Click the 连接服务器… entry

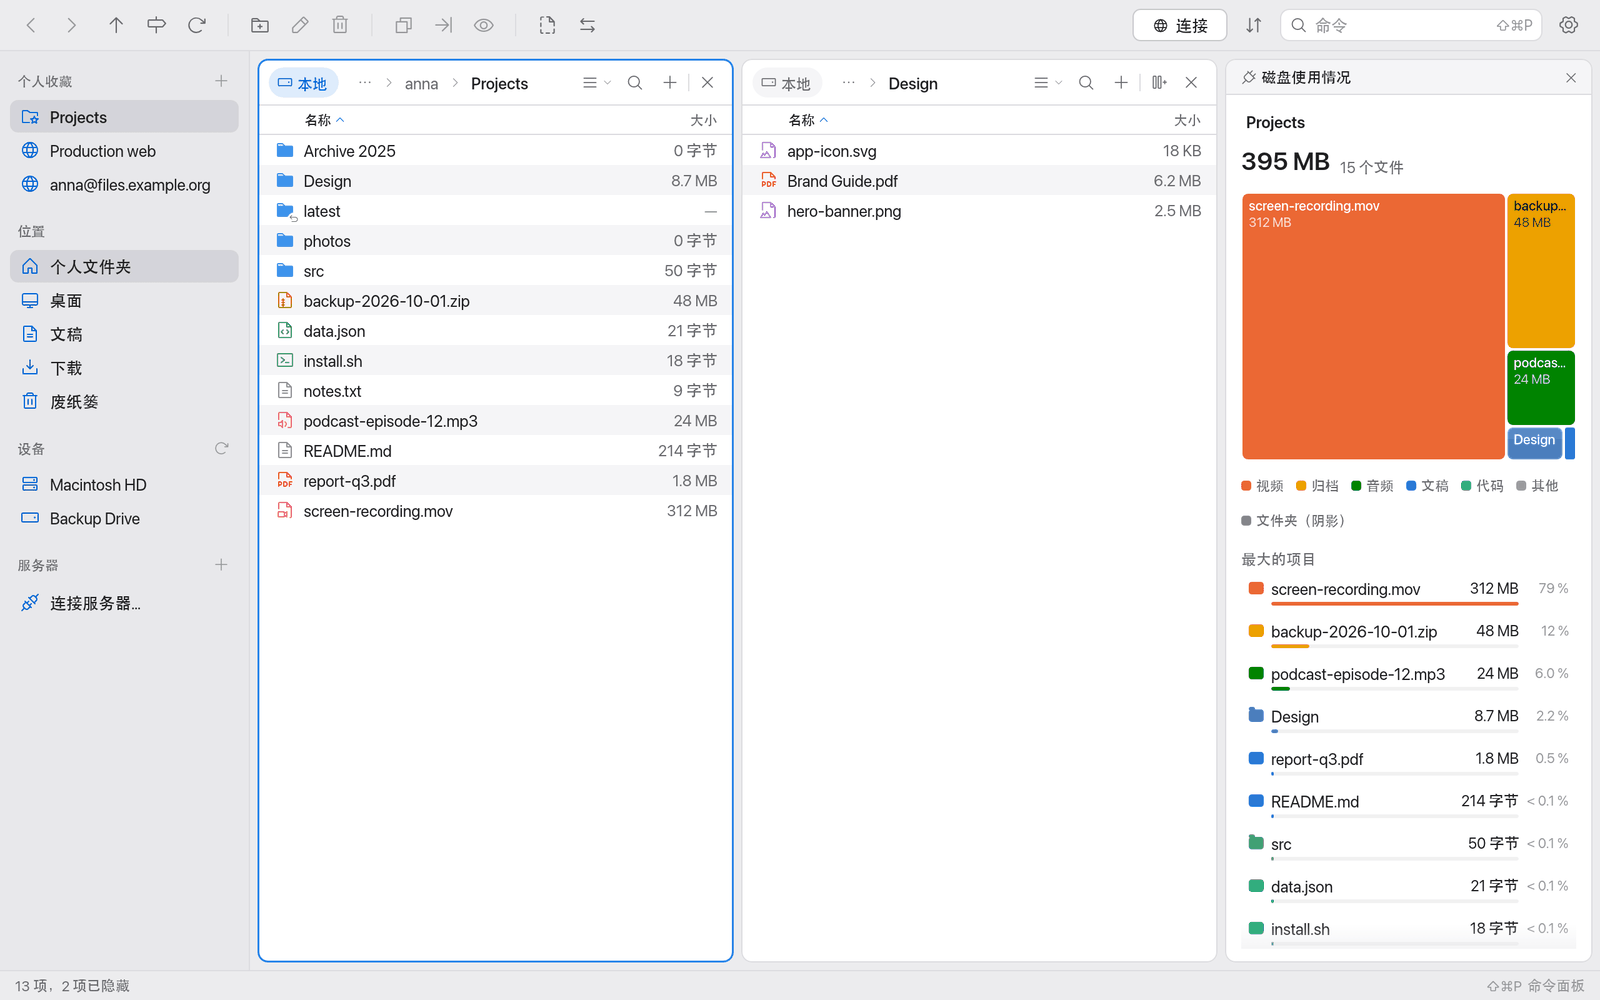pyautogui.click(x=124, y=603)
